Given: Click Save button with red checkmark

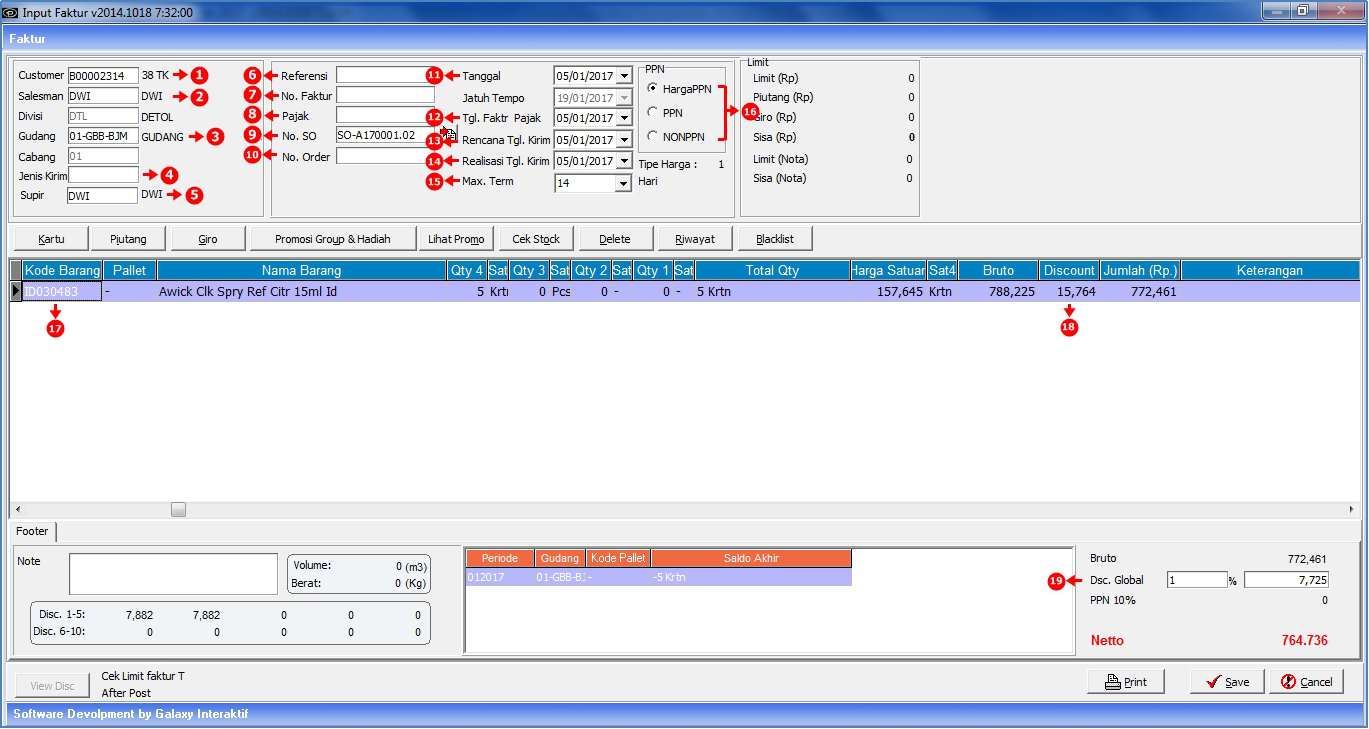Looking at the screenshot, I should tap(1227, 682).
